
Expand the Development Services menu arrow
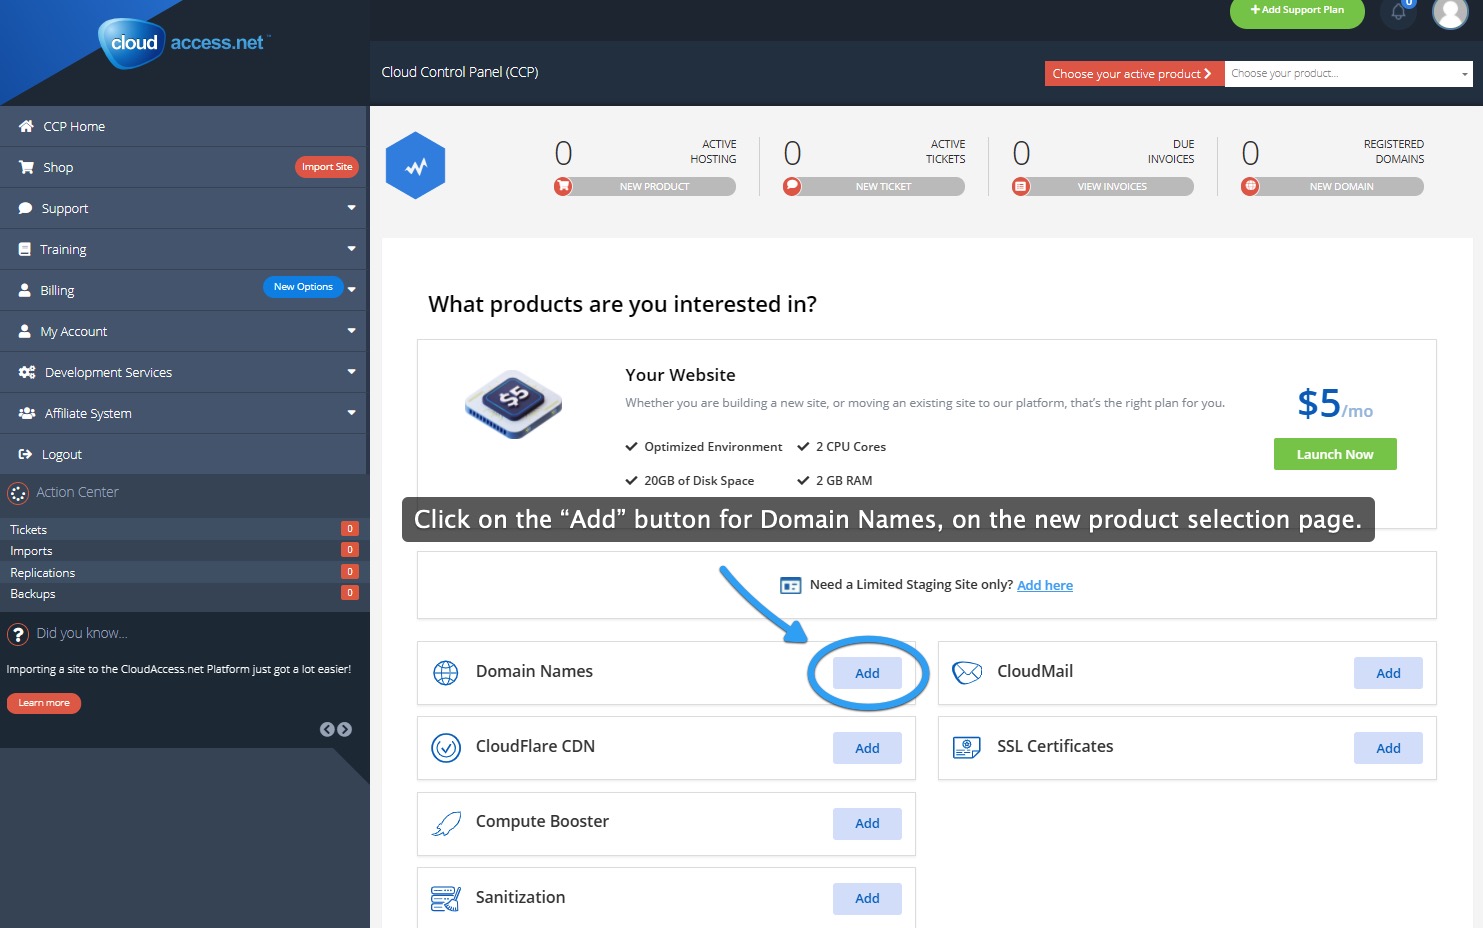coord(351,372)
